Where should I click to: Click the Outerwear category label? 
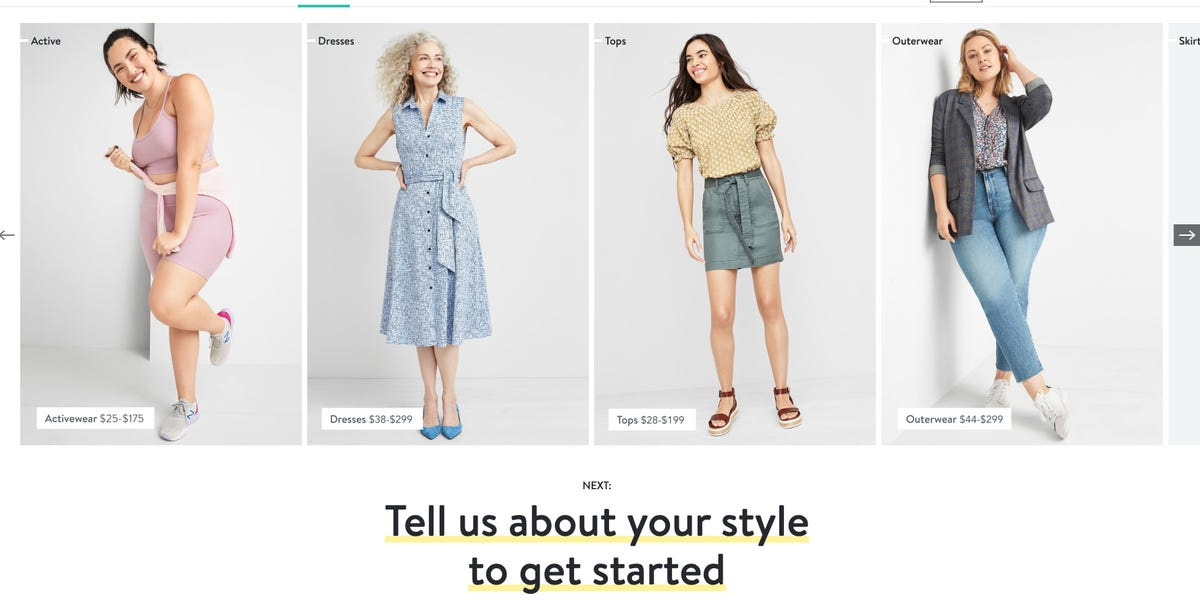point(917,41)
